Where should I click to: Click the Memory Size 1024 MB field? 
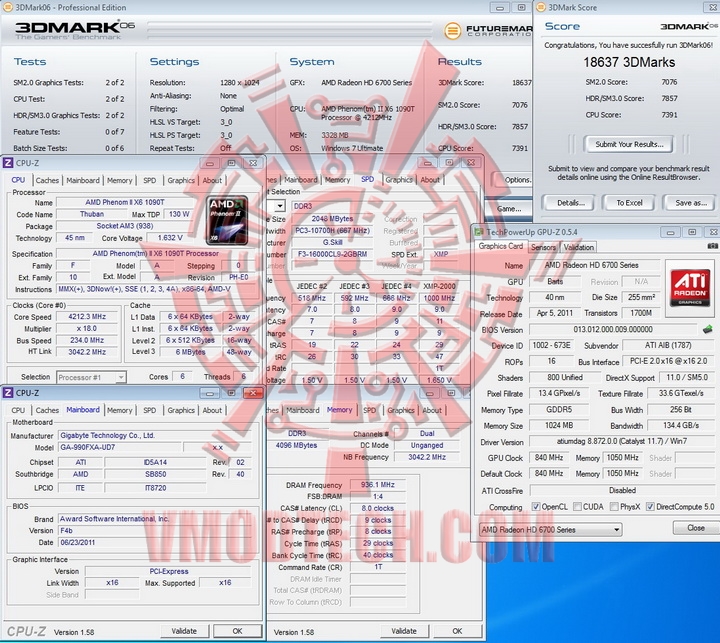pos(559,425)
